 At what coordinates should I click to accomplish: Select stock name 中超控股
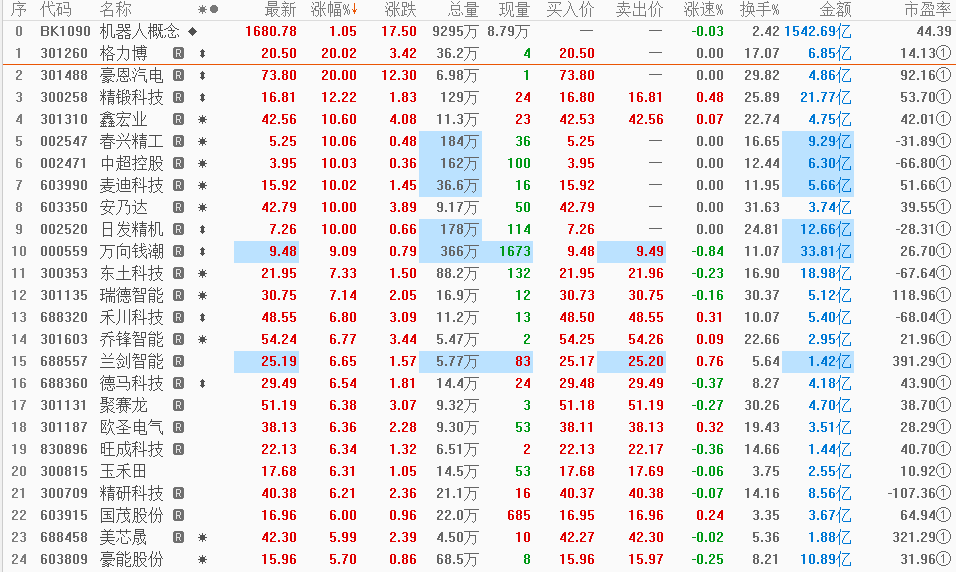[132, 163]
